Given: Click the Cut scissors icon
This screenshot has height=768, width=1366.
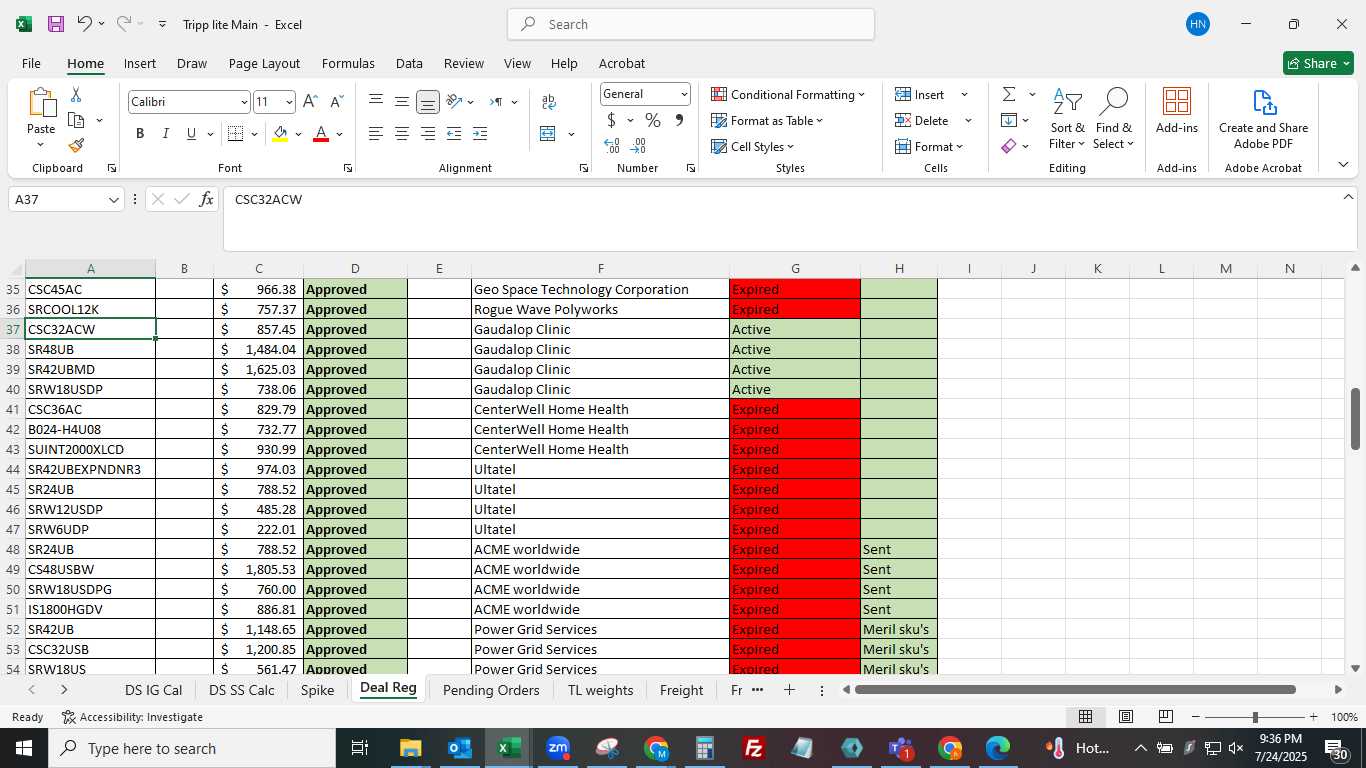Looking at the screenshot, I should tap(76, 95).
